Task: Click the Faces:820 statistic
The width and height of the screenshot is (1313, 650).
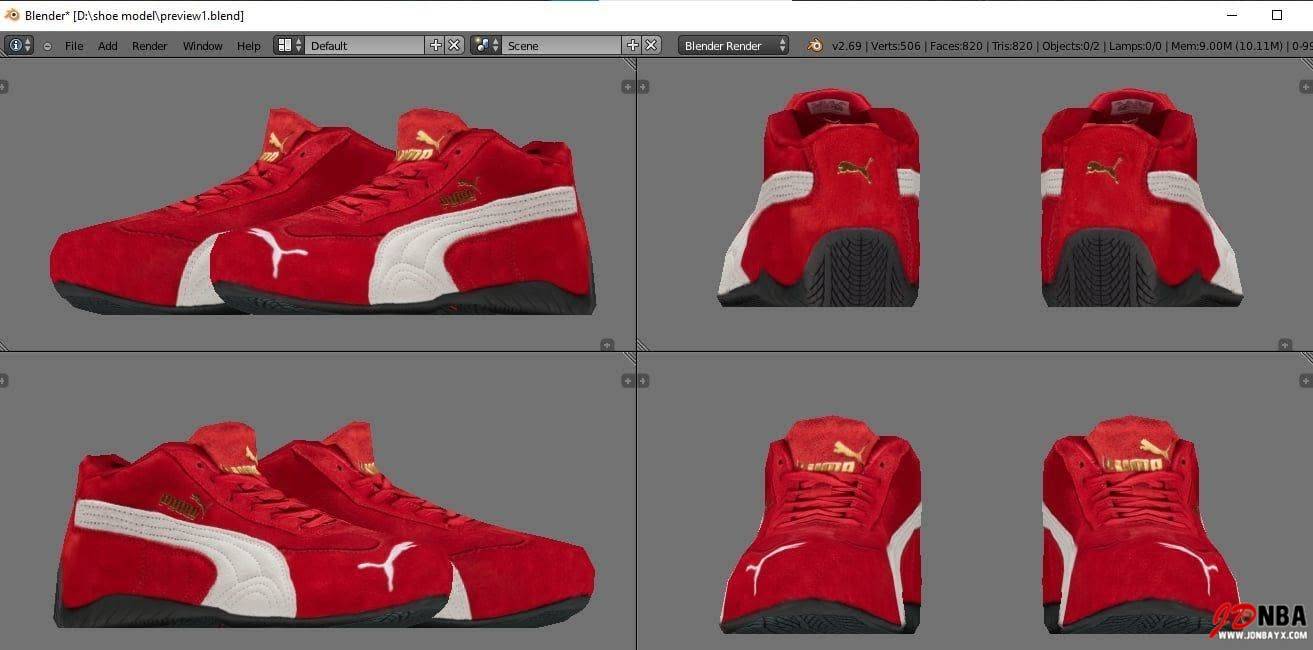Action: point(955,46)
